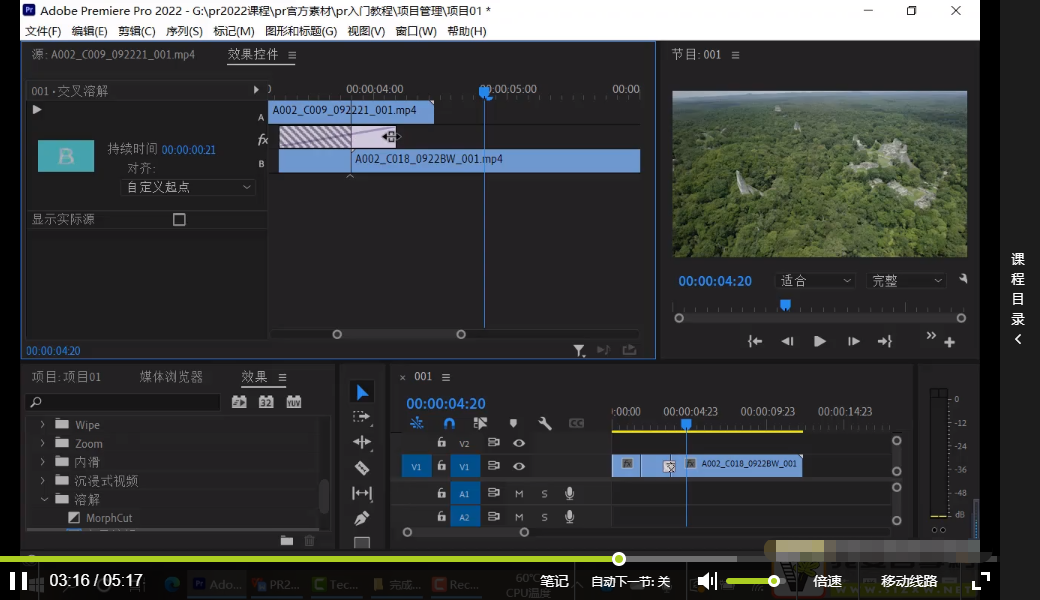Open the 编辑(E) menu
This screenshot has width=1040, height=600.
(x=89, y=31)
